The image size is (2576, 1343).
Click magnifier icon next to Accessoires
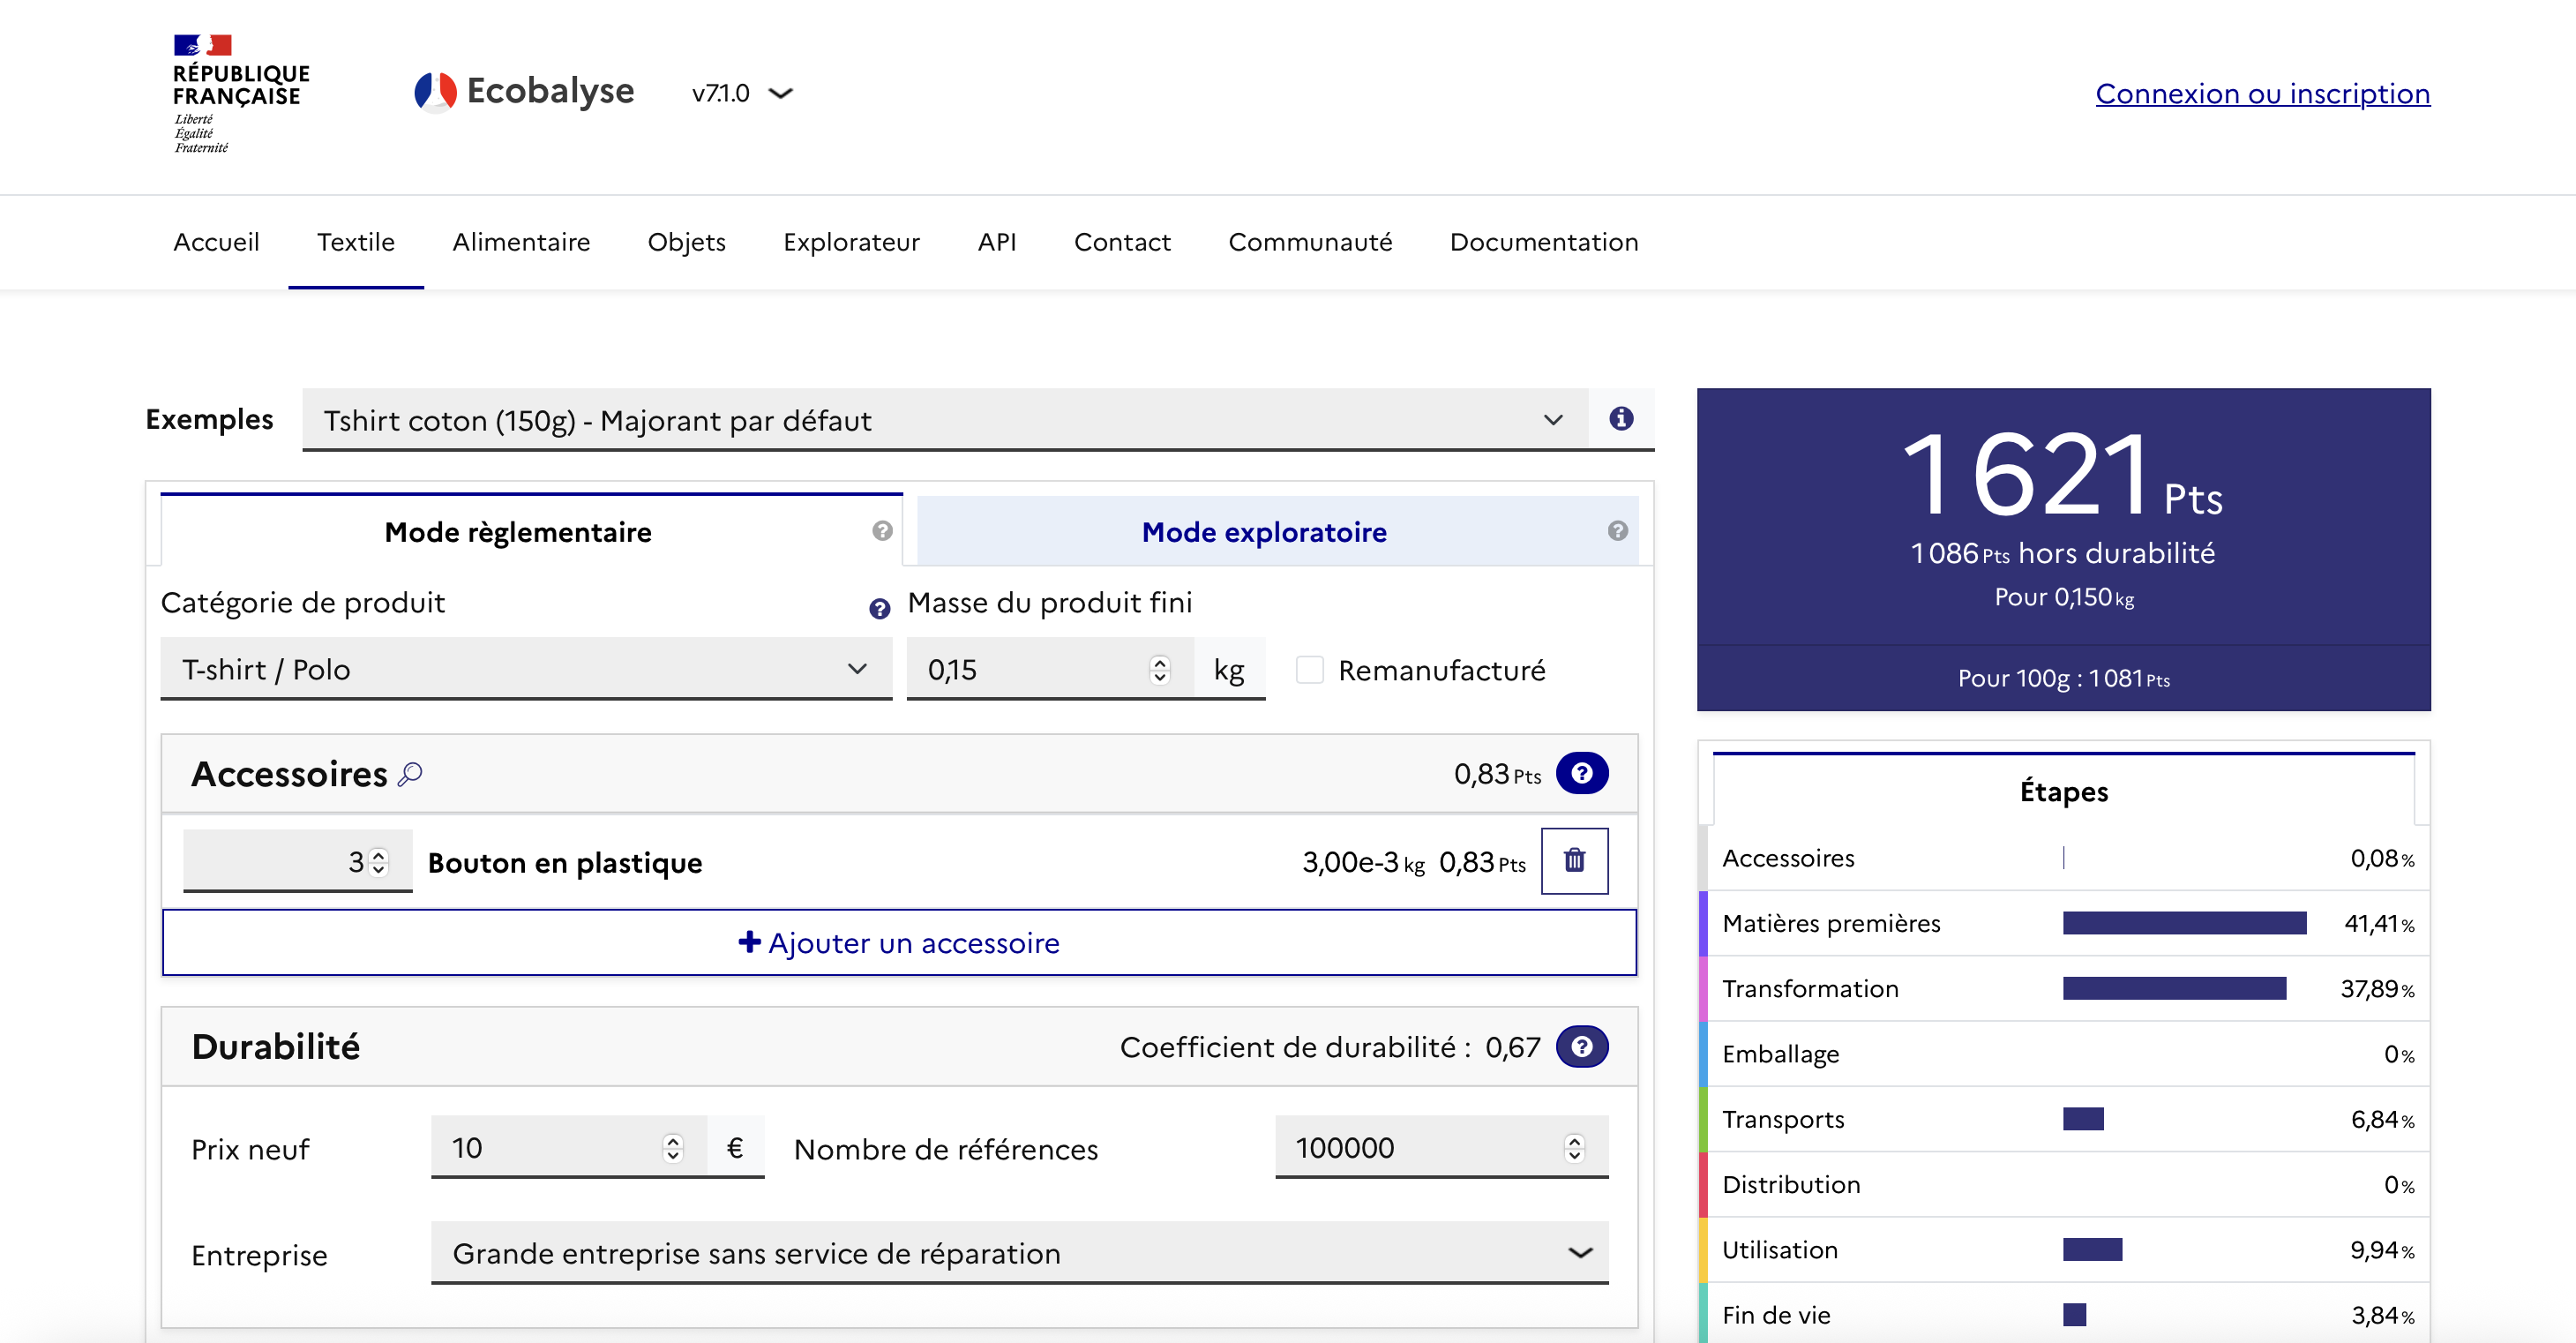click(410, 774)
